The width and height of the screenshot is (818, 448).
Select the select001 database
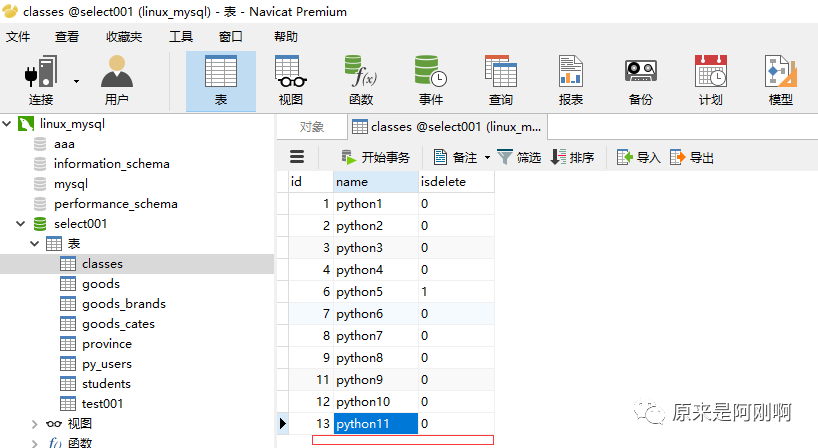[80, 224]
